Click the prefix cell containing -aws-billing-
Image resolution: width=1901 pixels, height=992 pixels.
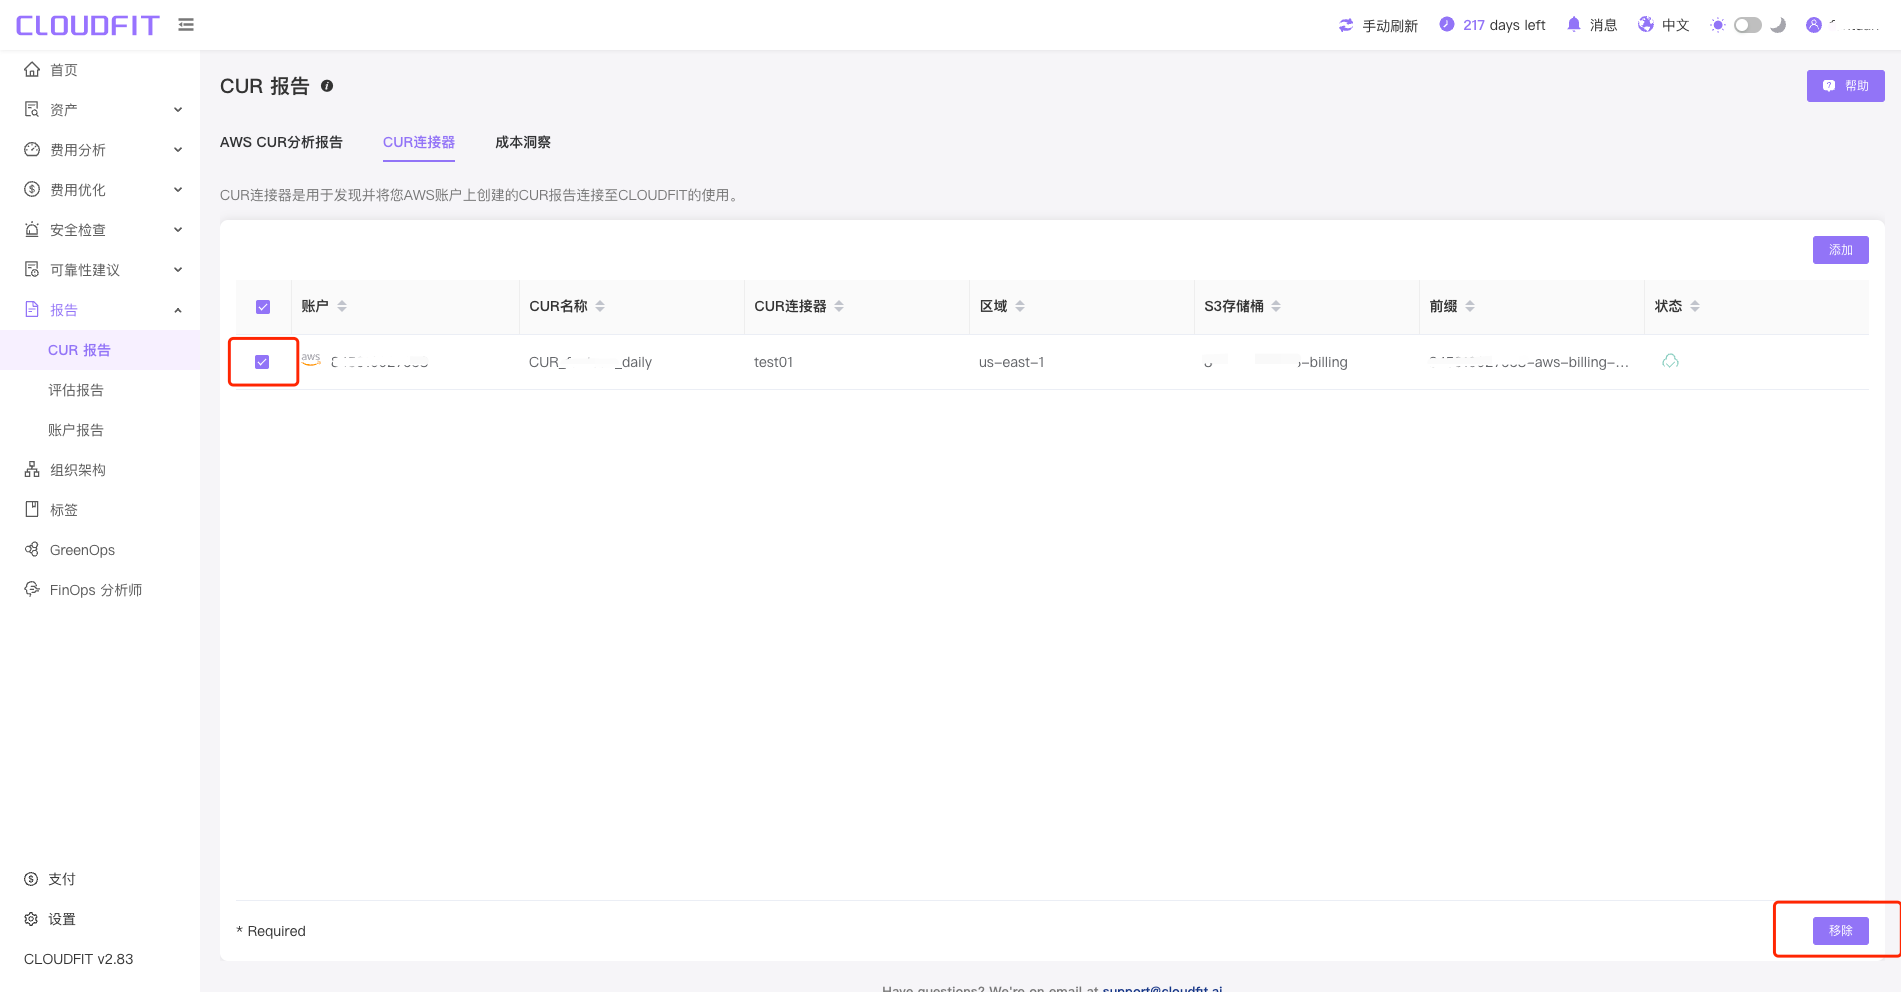point(1529,362)
